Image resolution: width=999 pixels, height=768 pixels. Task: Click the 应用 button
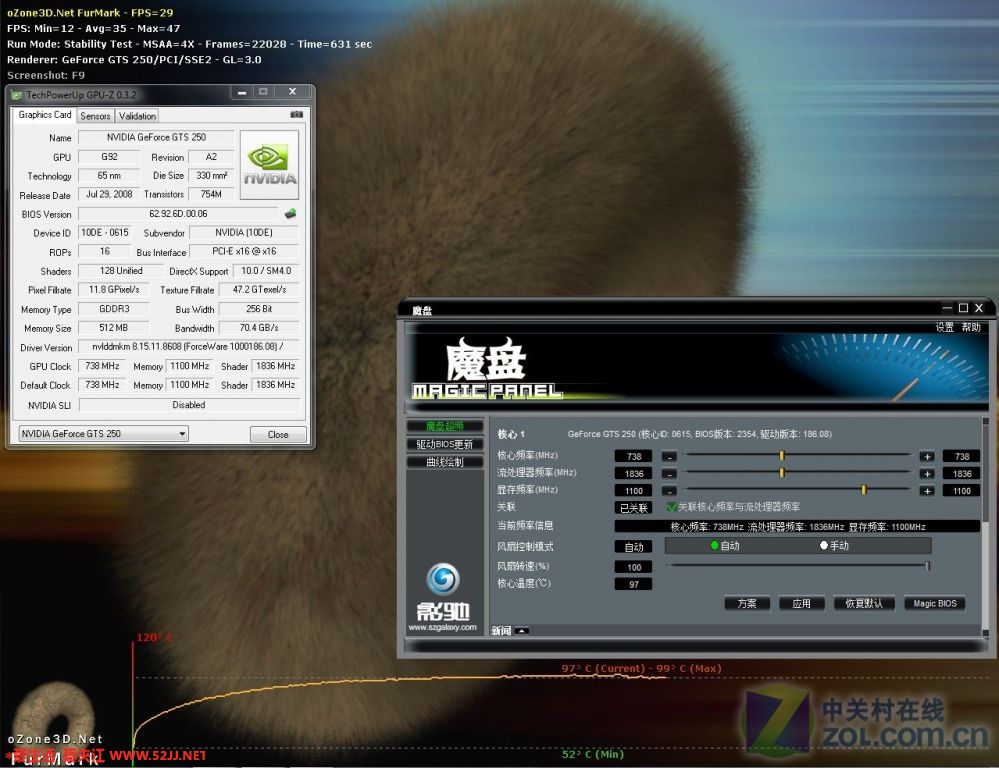click(801, 604)
